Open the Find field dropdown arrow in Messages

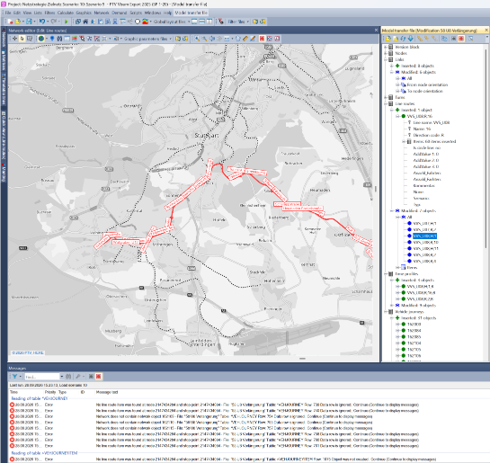point(62,376)
